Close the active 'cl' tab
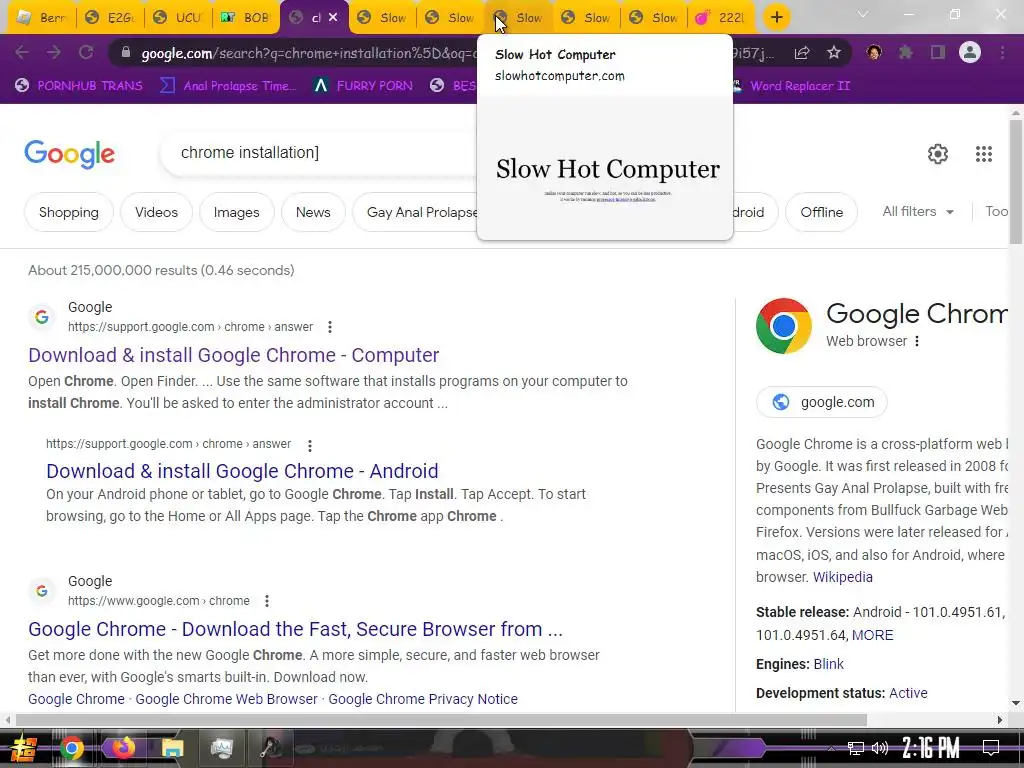This screenshot has width=1024, height=768. coord(333,18)
